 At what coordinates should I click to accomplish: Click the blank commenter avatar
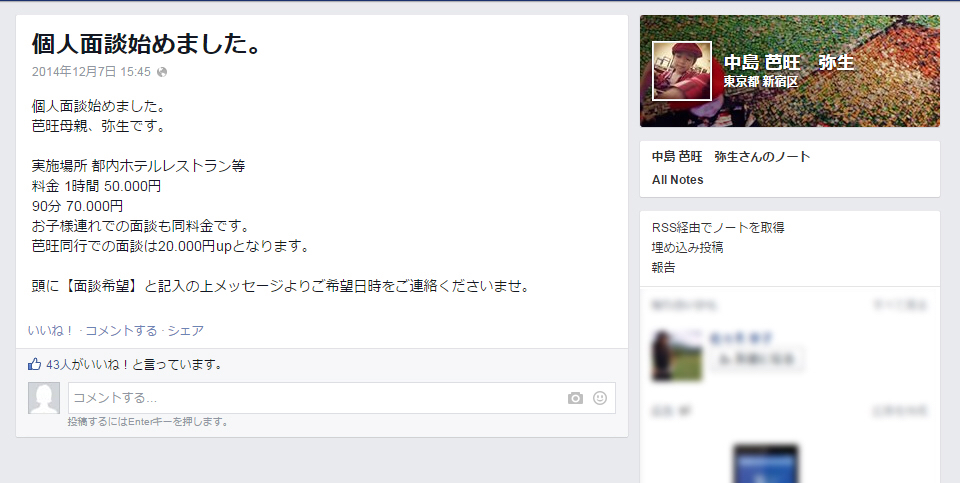coord(44,398)
